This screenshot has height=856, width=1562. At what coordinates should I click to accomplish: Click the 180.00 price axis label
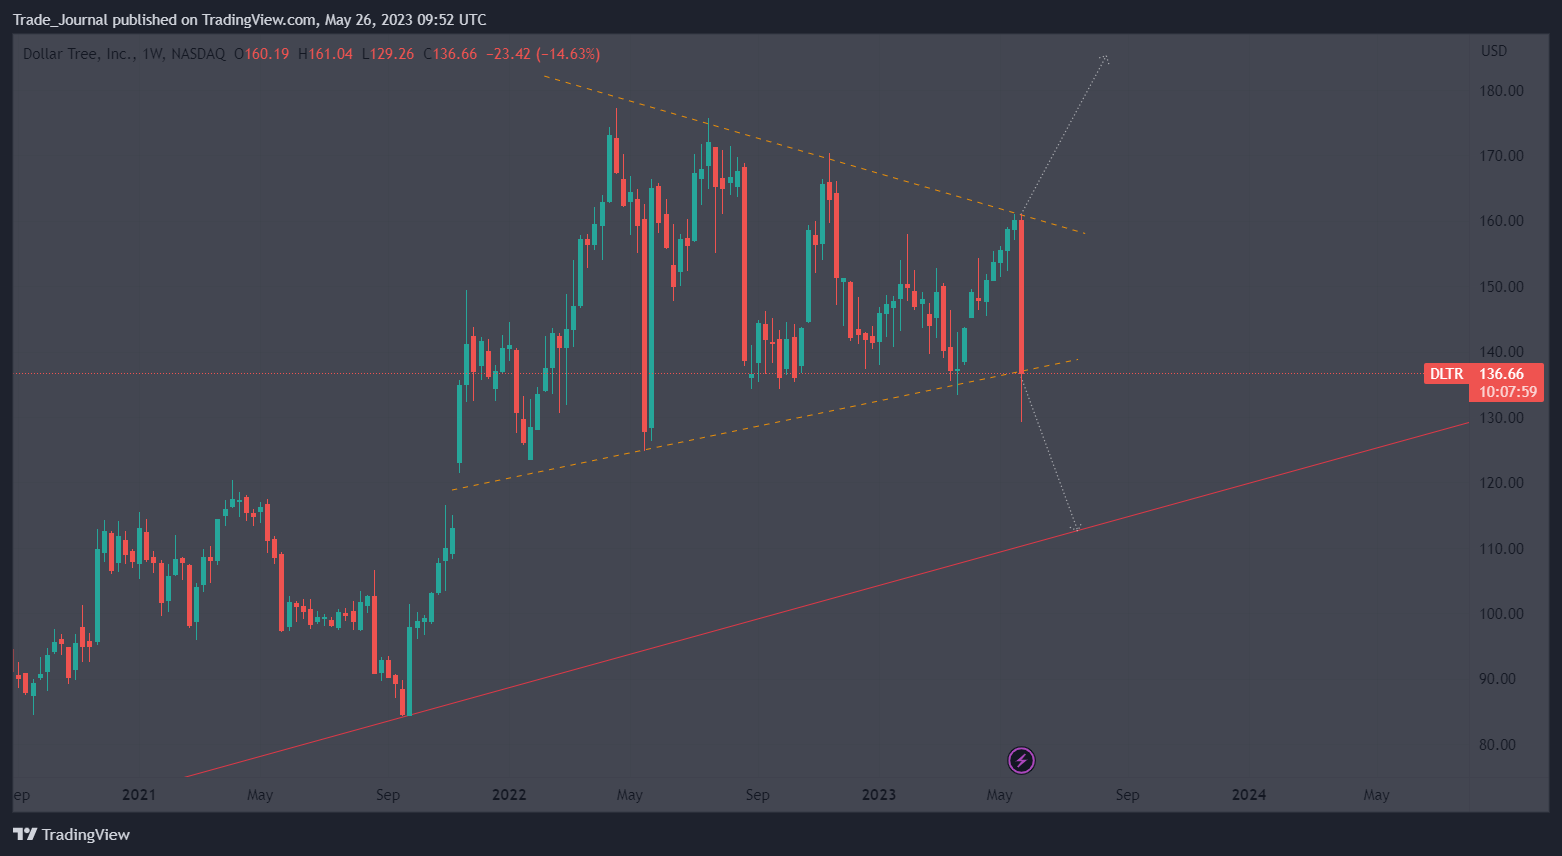click(1502, 91)
